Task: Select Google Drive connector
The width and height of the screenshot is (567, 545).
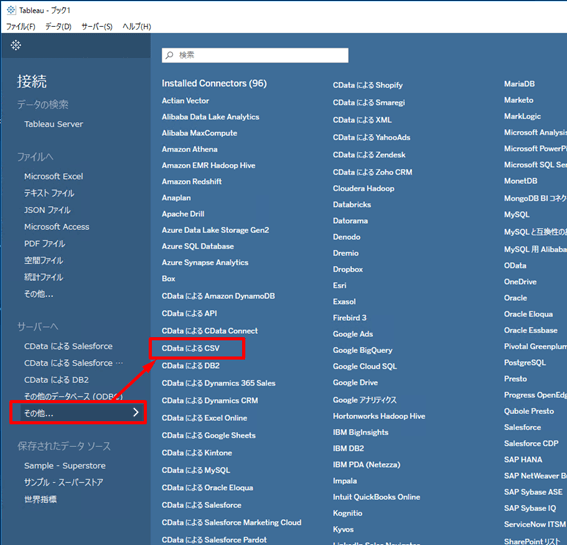Action: 355,382
